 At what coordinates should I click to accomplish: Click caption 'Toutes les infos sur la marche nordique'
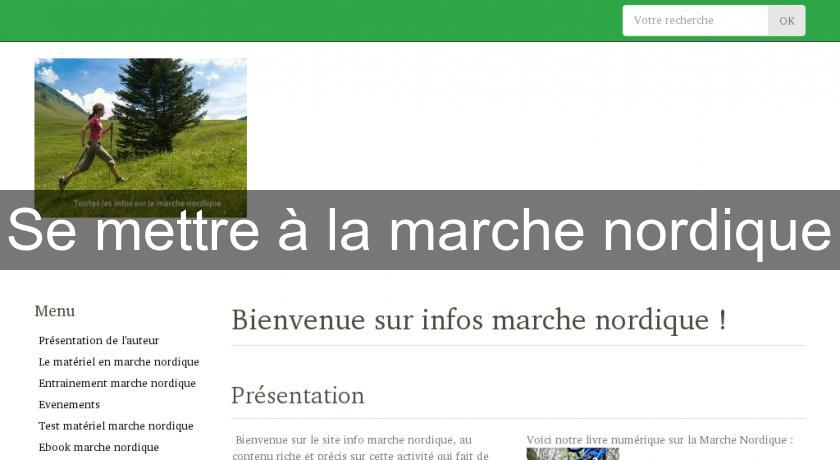pos(147,203)
